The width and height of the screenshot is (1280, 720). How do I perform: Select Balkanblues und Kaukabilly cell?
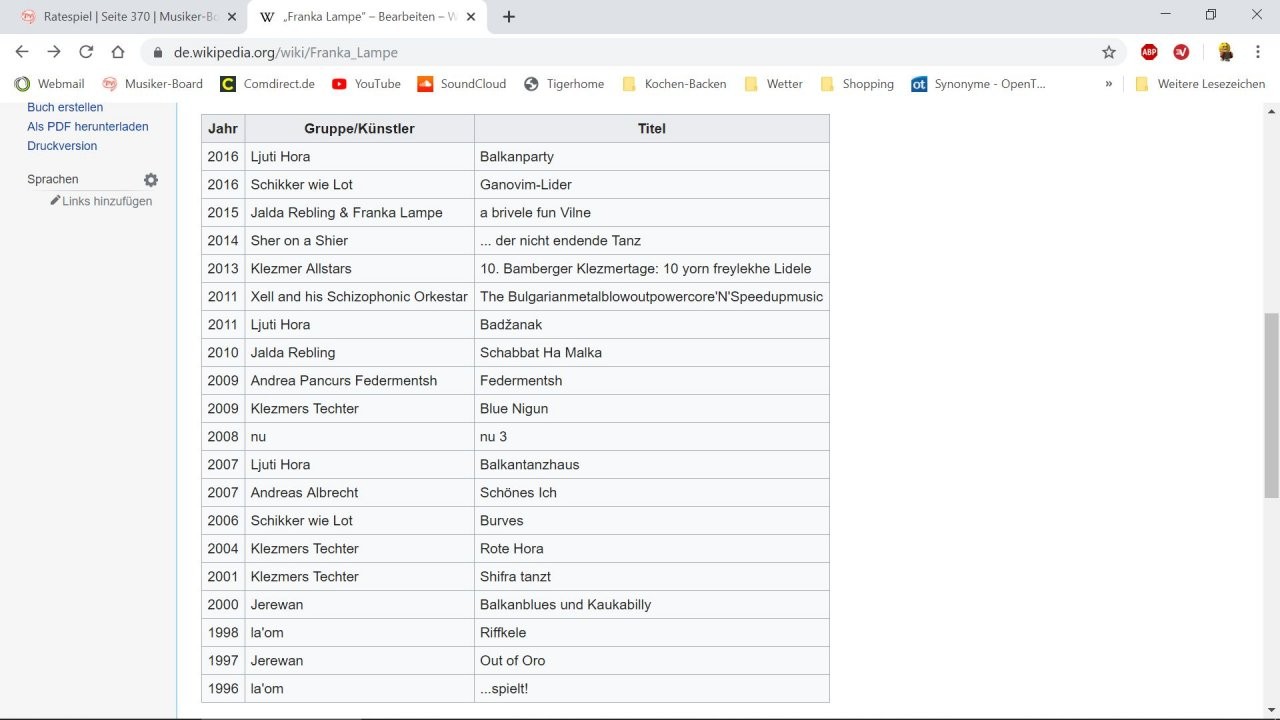tap(651, 604)
